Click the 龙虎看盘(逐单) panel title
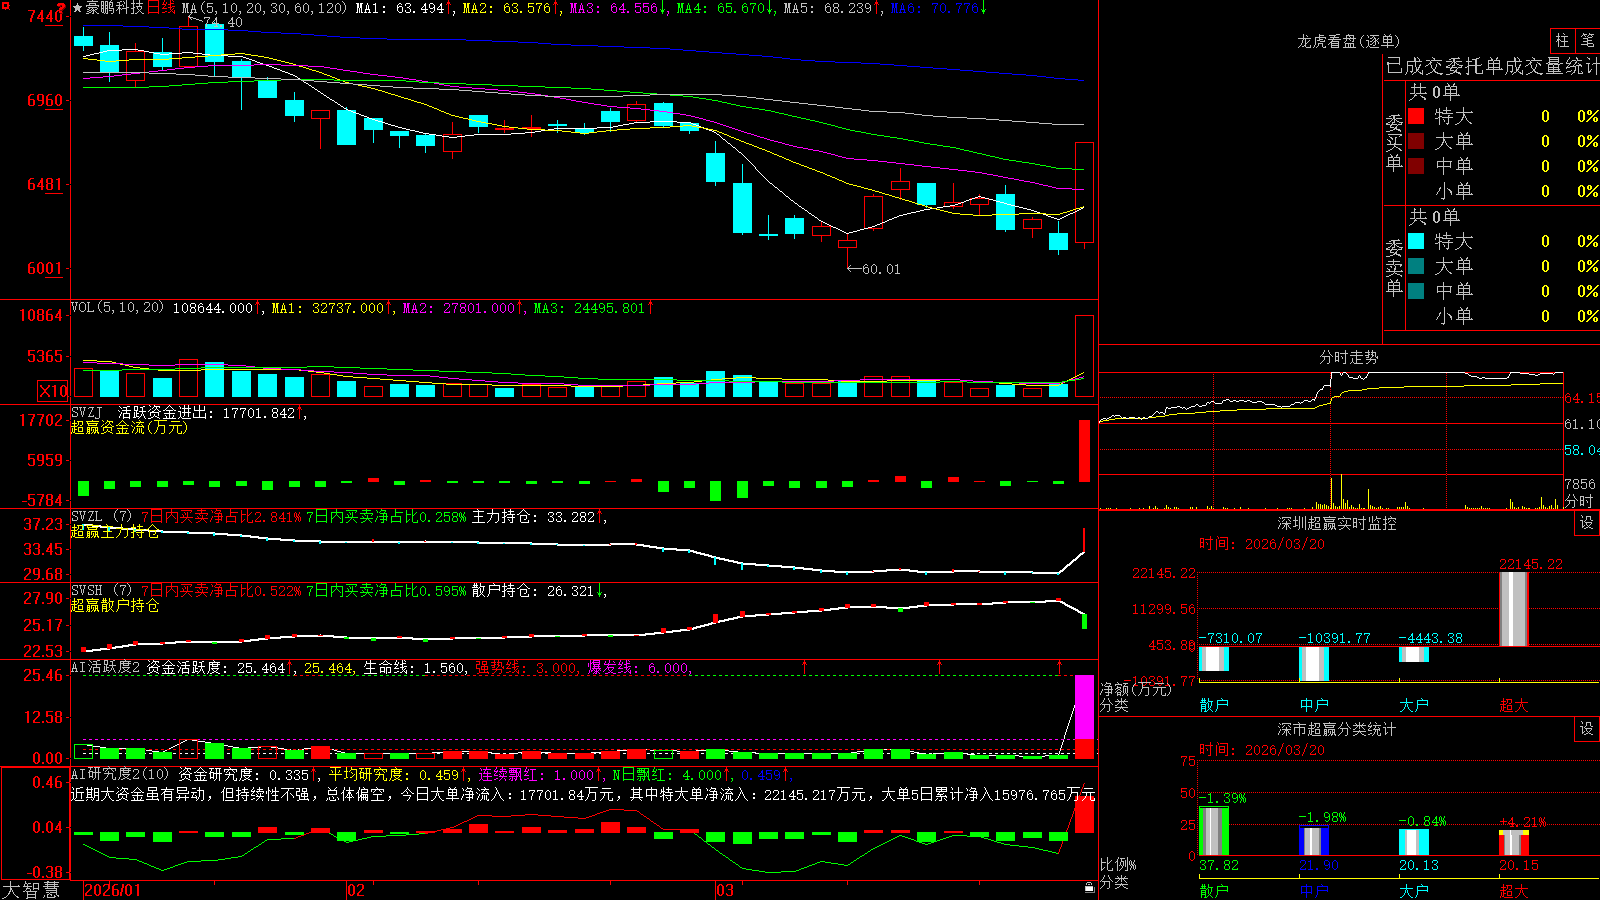The image size is (1600, 900). [1348, 41]
